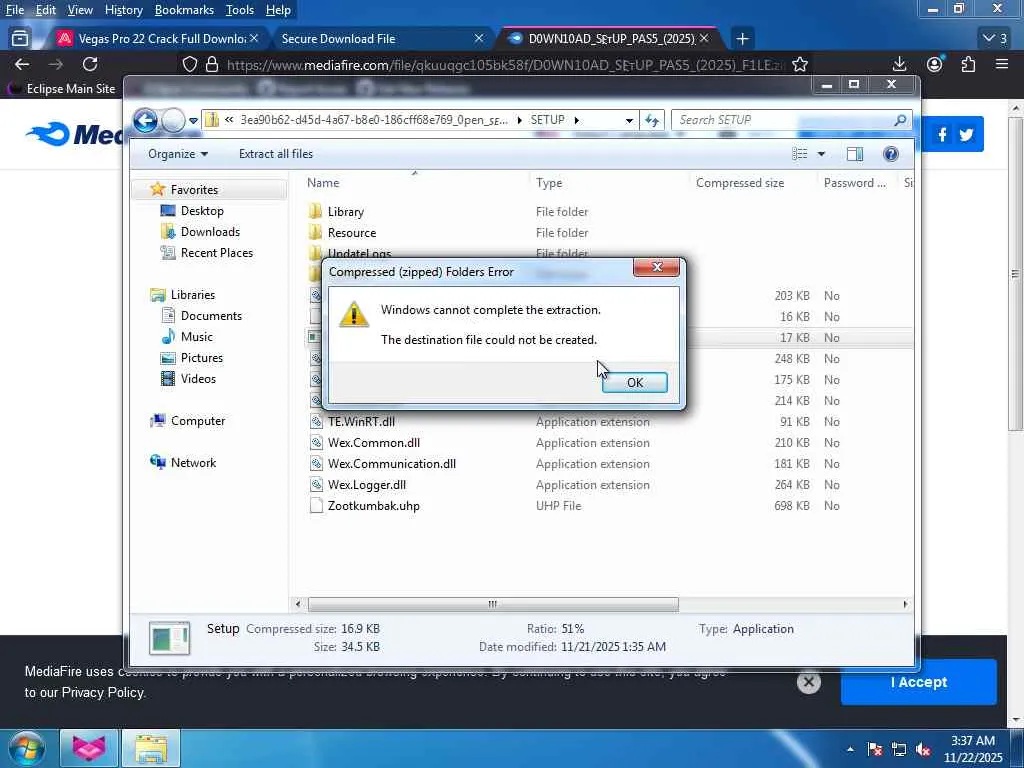The width and height of the screenshot is (1024, 768).
Task: Select Pictures library
Action: click(201, 358)
